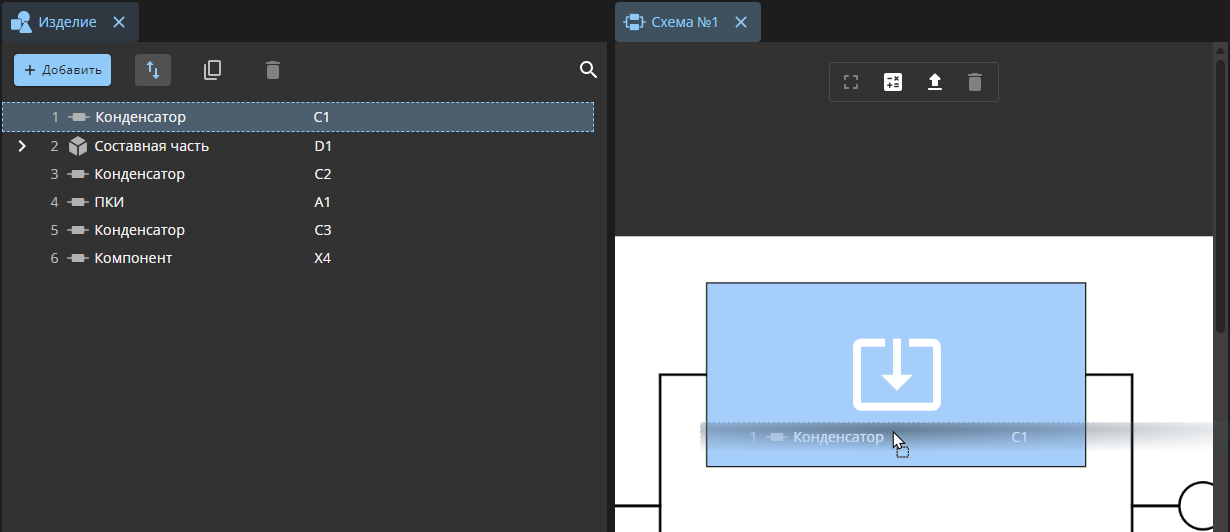Close the Схема №1 tab

741,22
